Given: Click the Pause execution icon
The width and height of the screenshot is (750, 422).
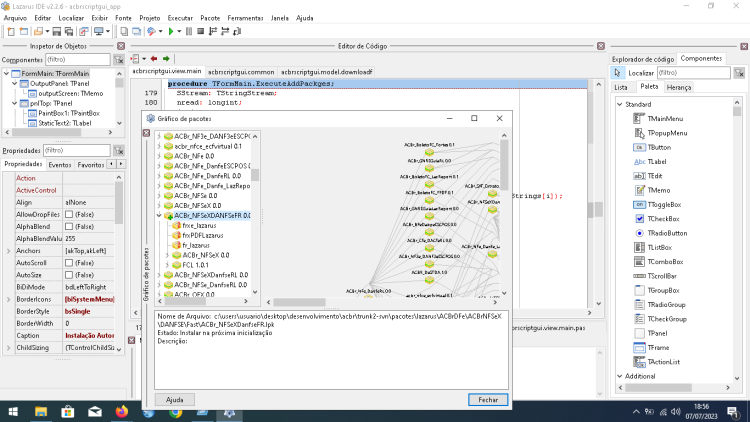Looking at the screenshot, I should 189,32.
